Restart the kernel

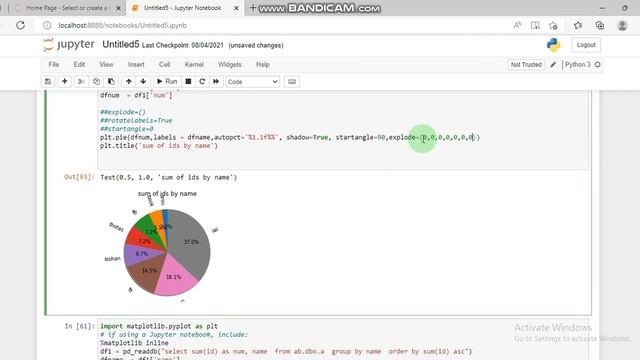point(202,82)
